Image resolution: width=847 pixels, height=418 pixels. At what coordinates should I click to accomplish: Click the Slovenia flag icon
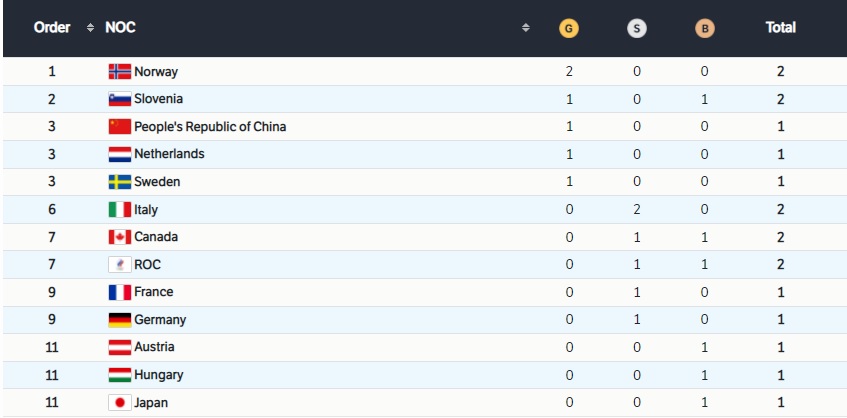[x=119, y=99]
